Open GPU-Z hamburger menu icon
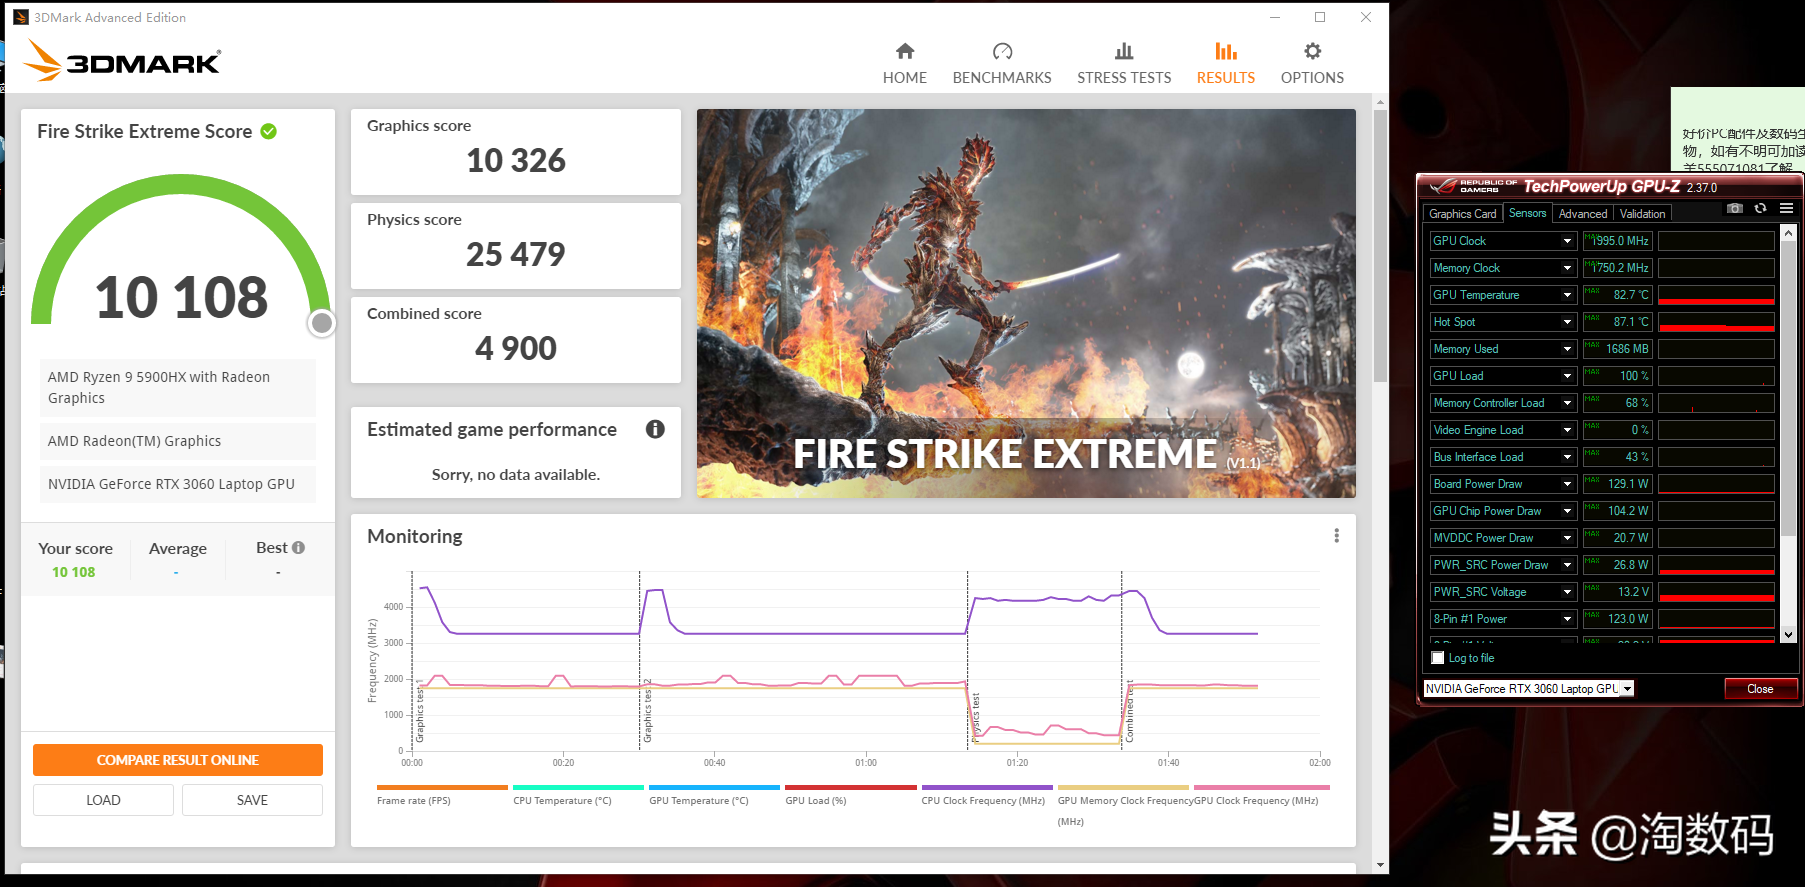The image size is (1805, 887). [x=1786, y=208]
